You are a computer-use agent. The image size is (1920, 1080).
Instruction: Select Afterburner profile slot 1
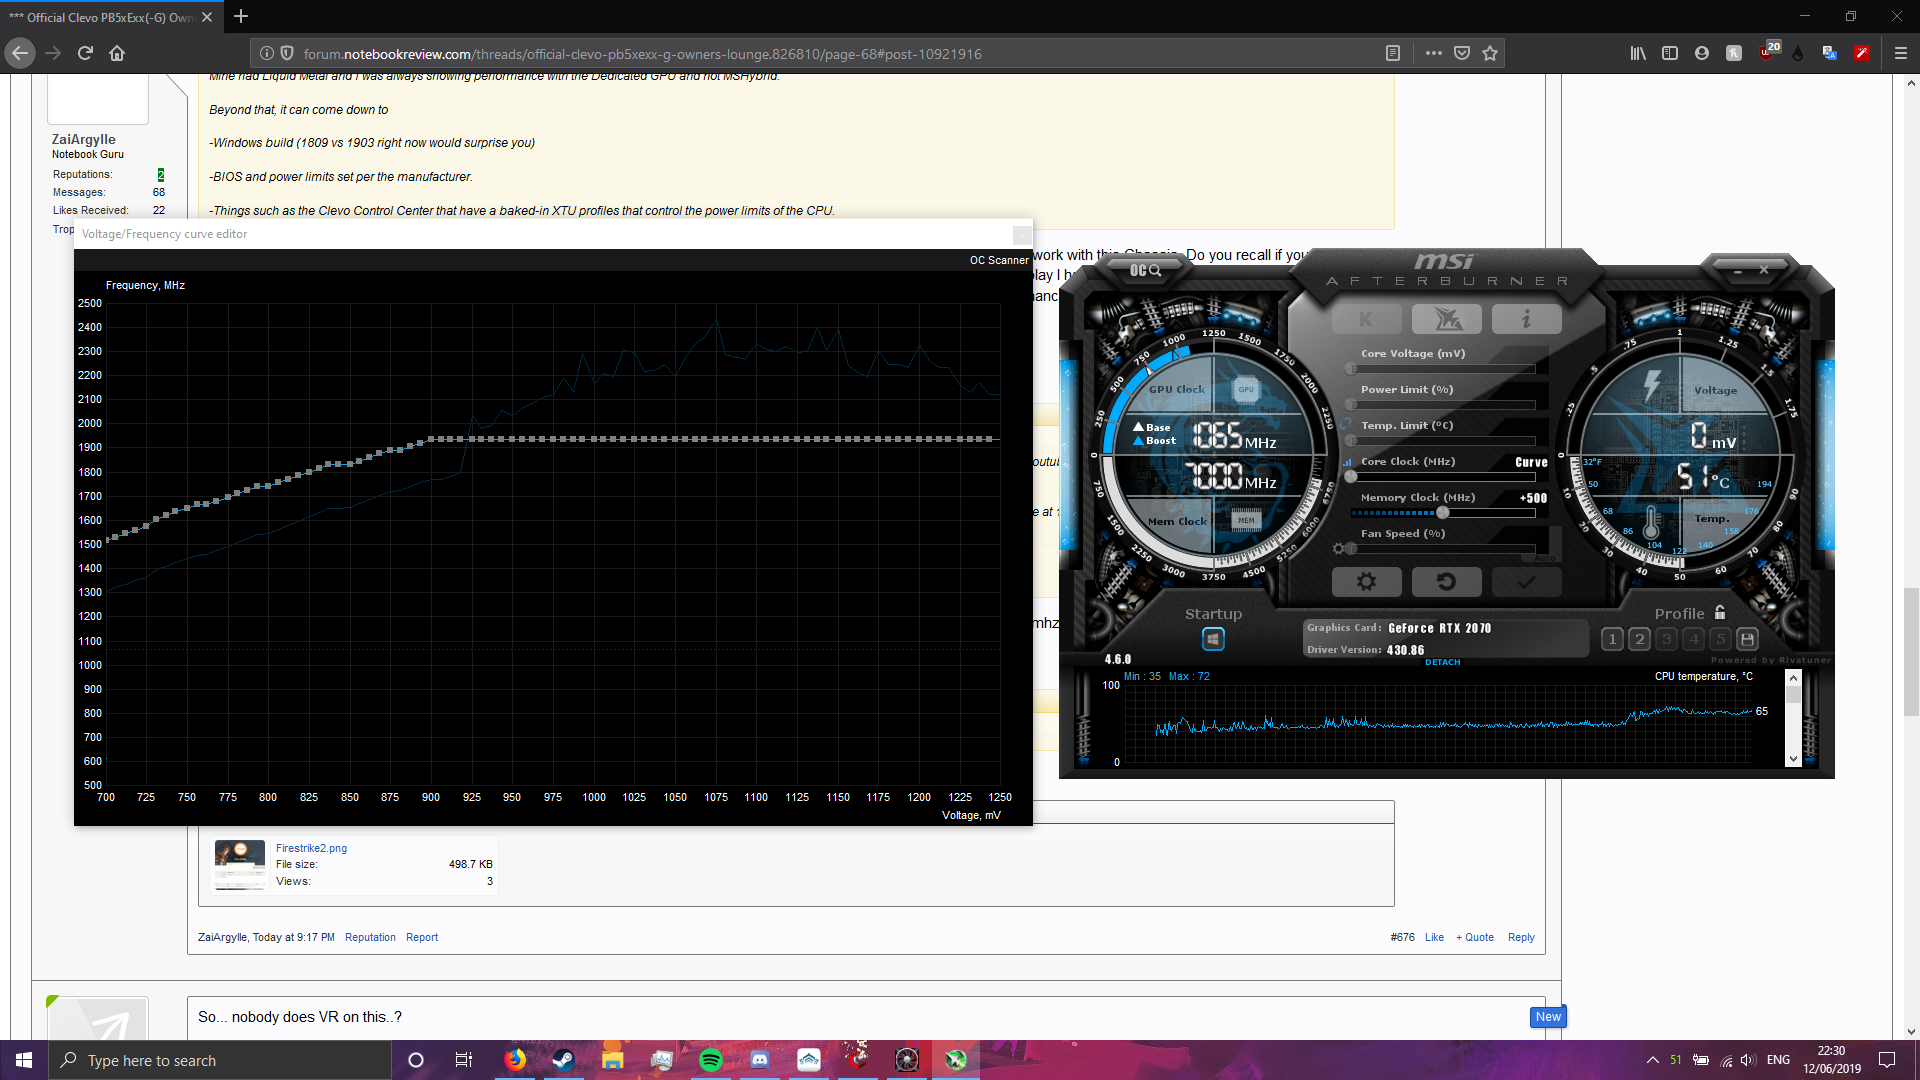[1612, 639]
